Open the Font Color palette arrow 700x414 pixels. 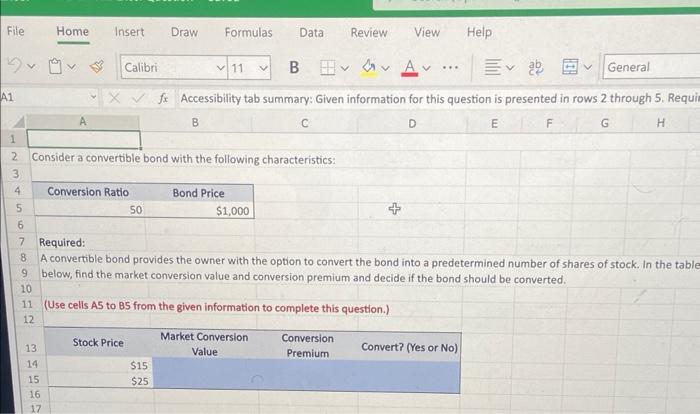(x=426, y=68)
